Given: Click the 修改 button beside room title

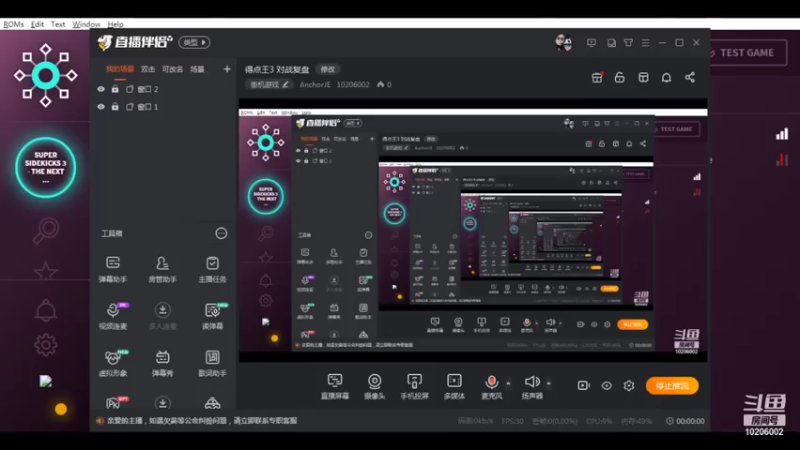Looking at the screenshot, I should click(328, 69).
